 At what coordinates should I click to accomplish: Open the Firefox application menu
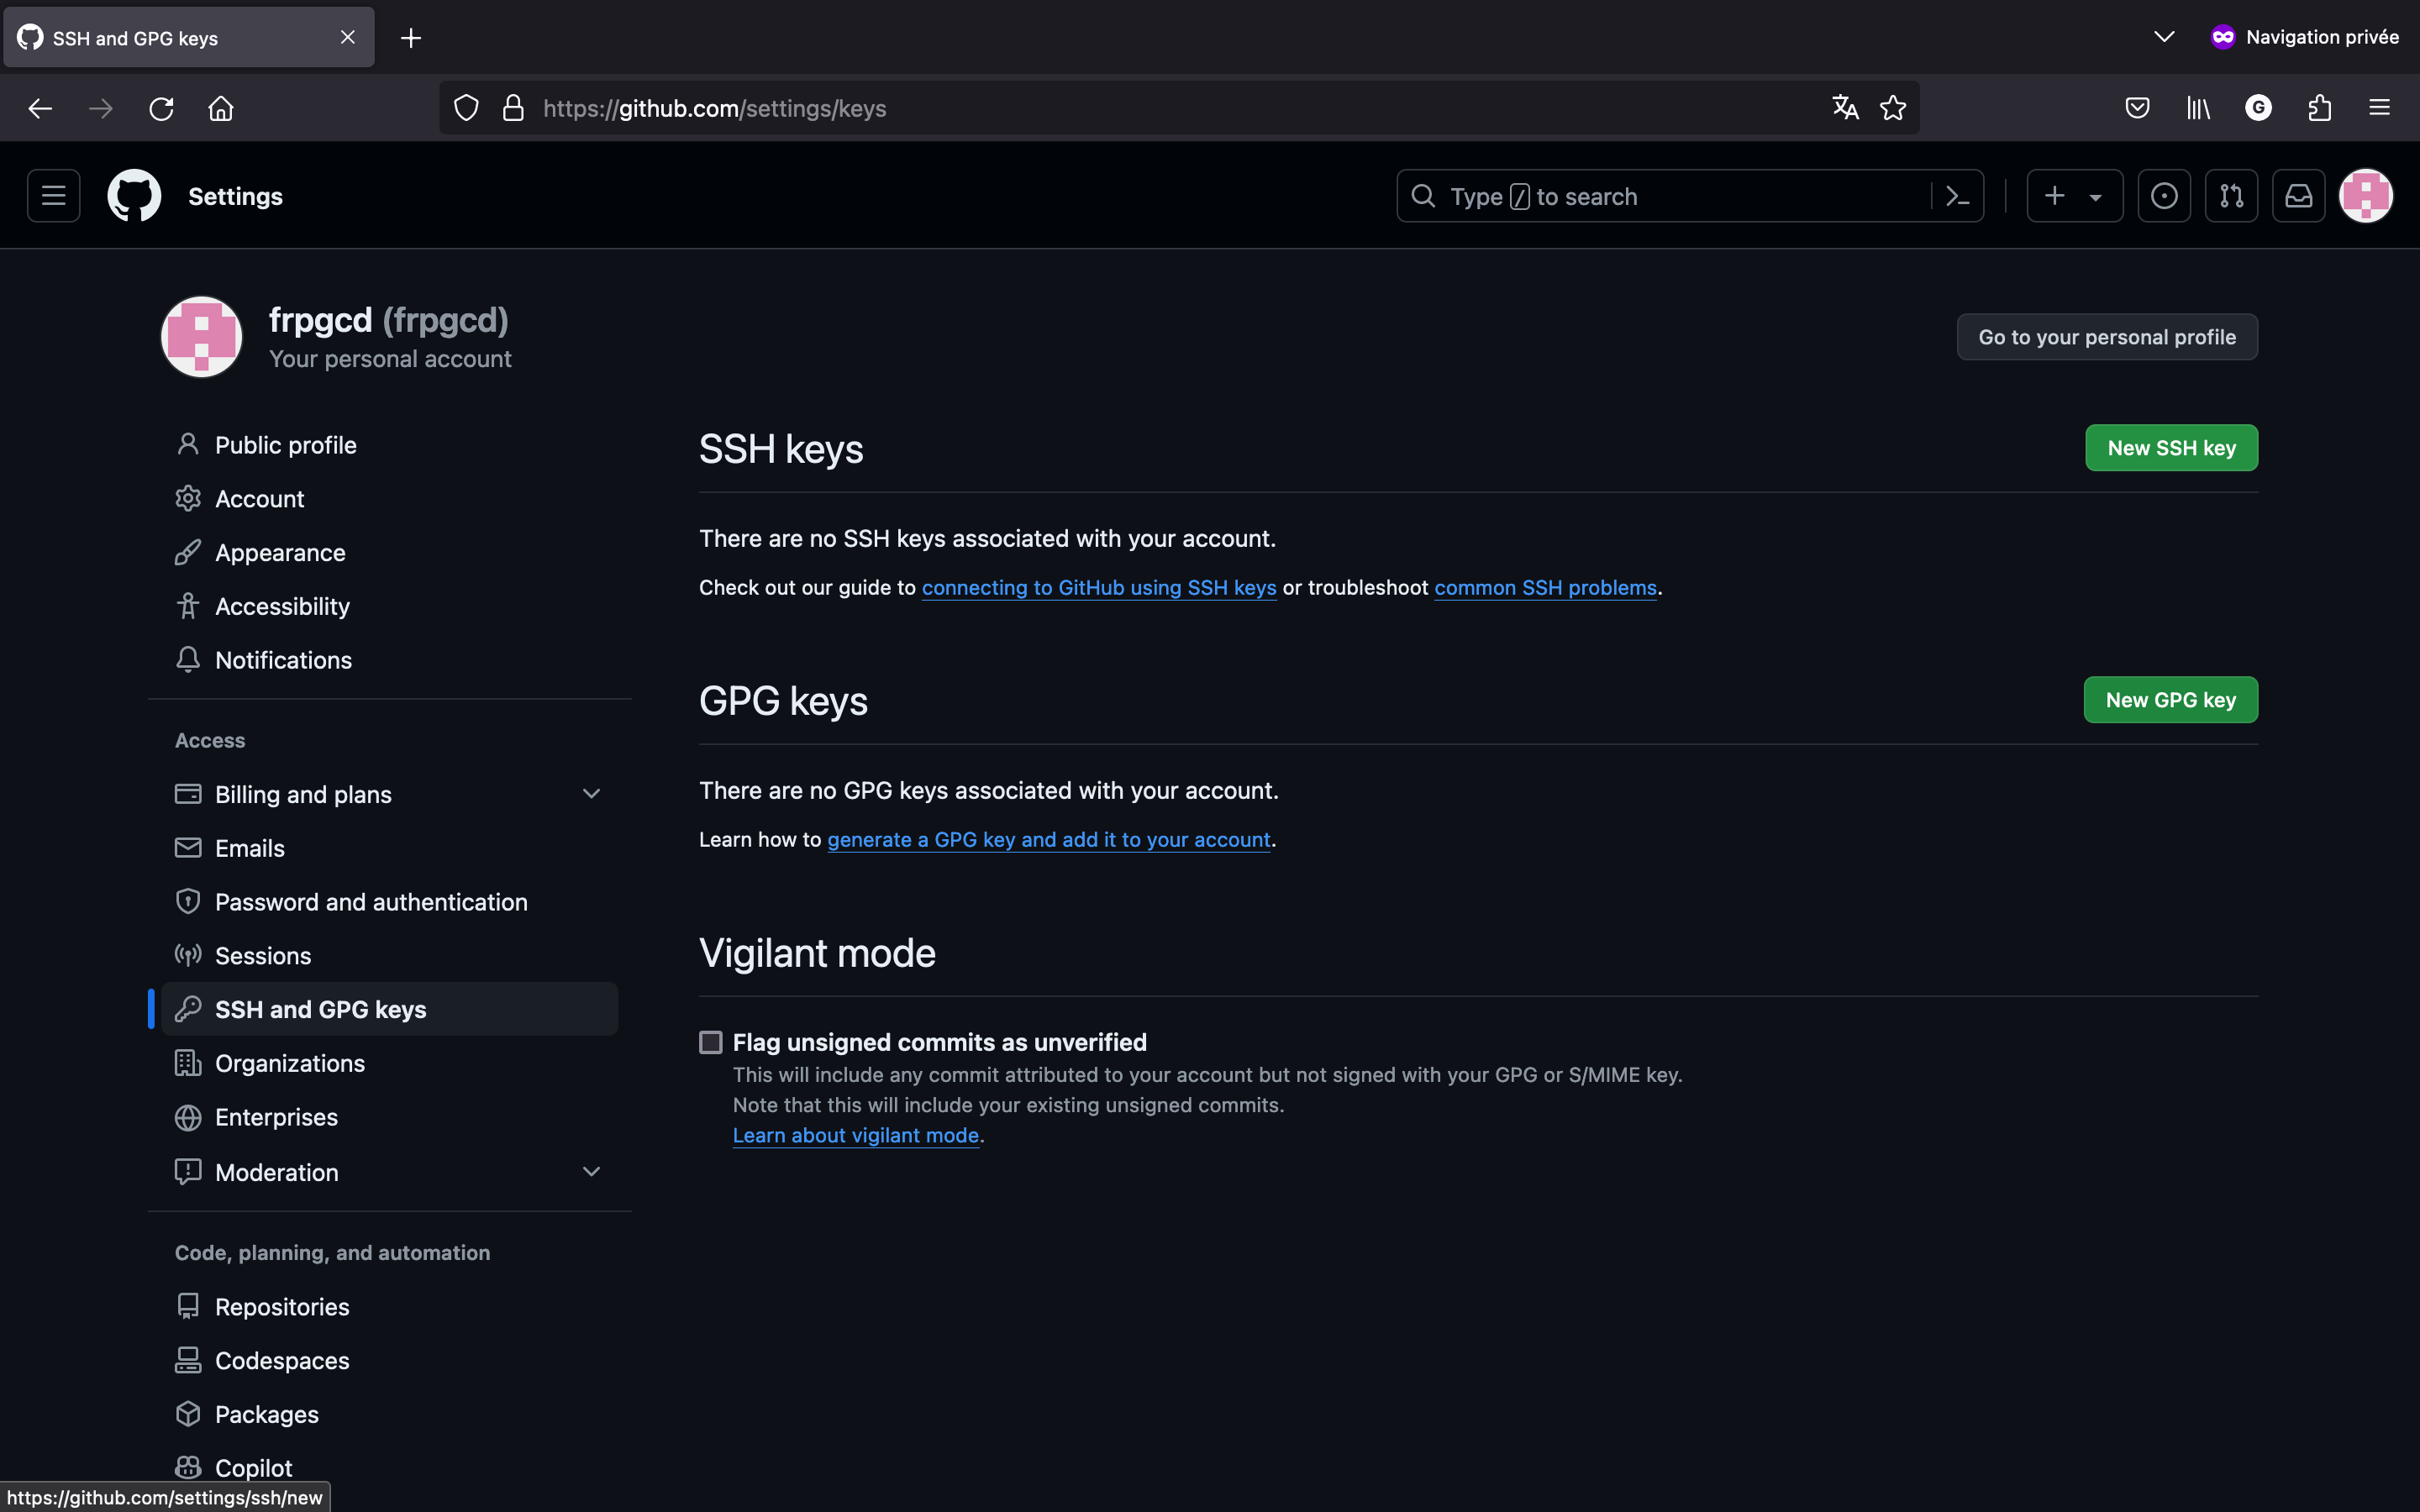click(x=2379, y=108)
